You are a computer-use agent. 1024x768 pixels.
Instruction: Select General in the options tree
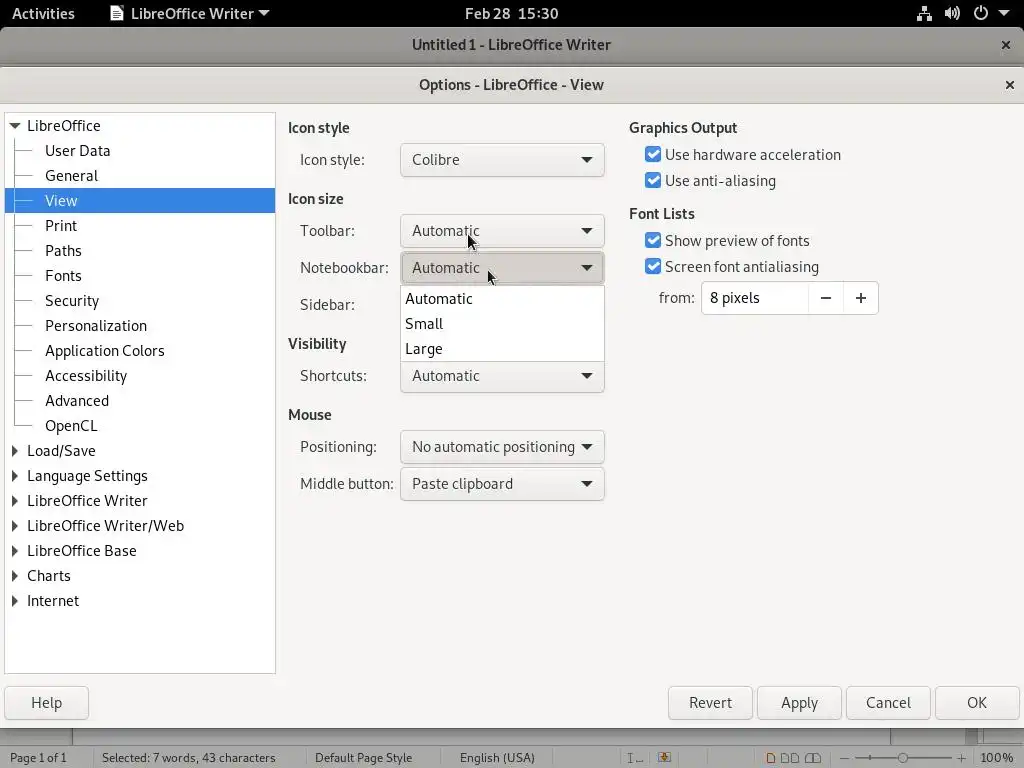(71, 176)
